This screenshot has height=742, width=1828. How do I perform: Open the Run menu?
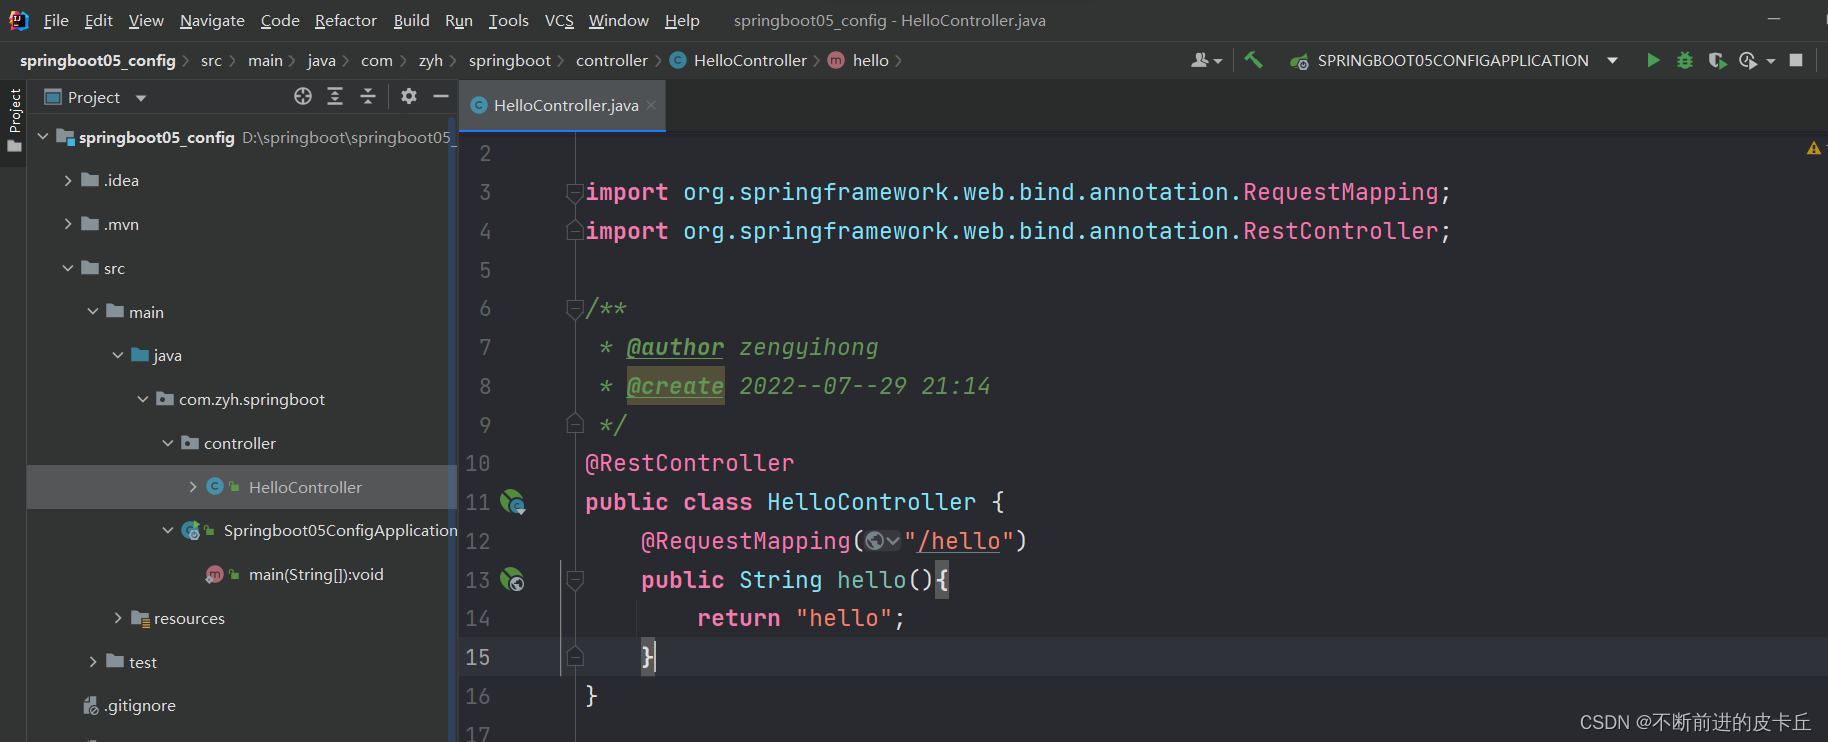pos(459,20)
